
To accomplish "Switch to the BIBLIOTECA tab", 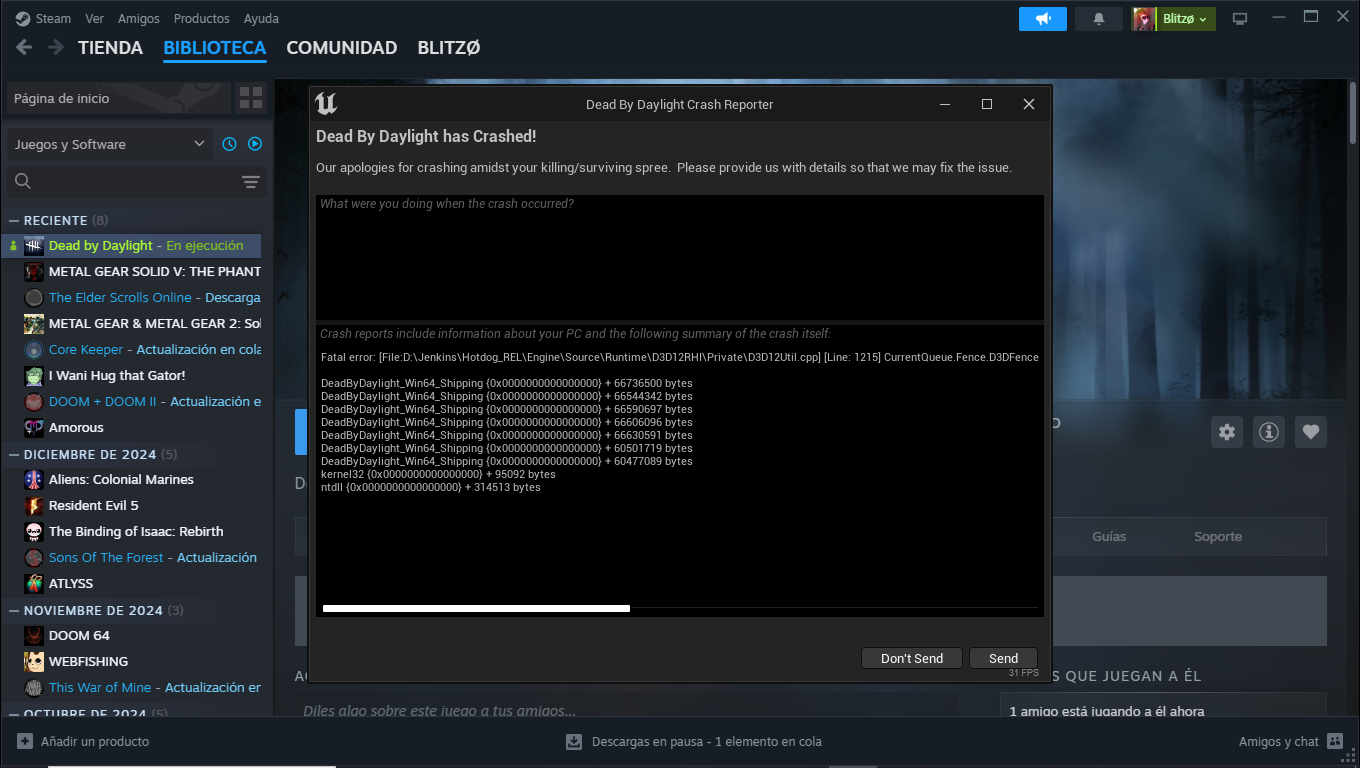I will (215, 47).
